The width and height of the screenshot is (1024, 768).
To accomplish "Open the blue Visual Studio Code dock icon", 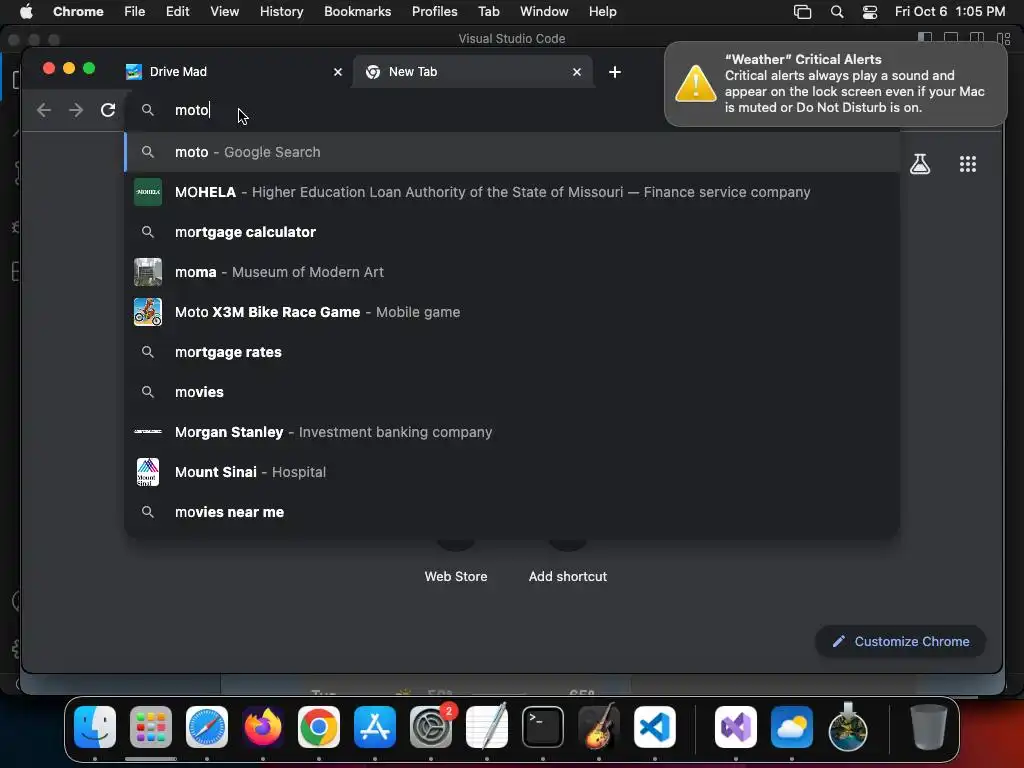I will click(x=655, y=727).
